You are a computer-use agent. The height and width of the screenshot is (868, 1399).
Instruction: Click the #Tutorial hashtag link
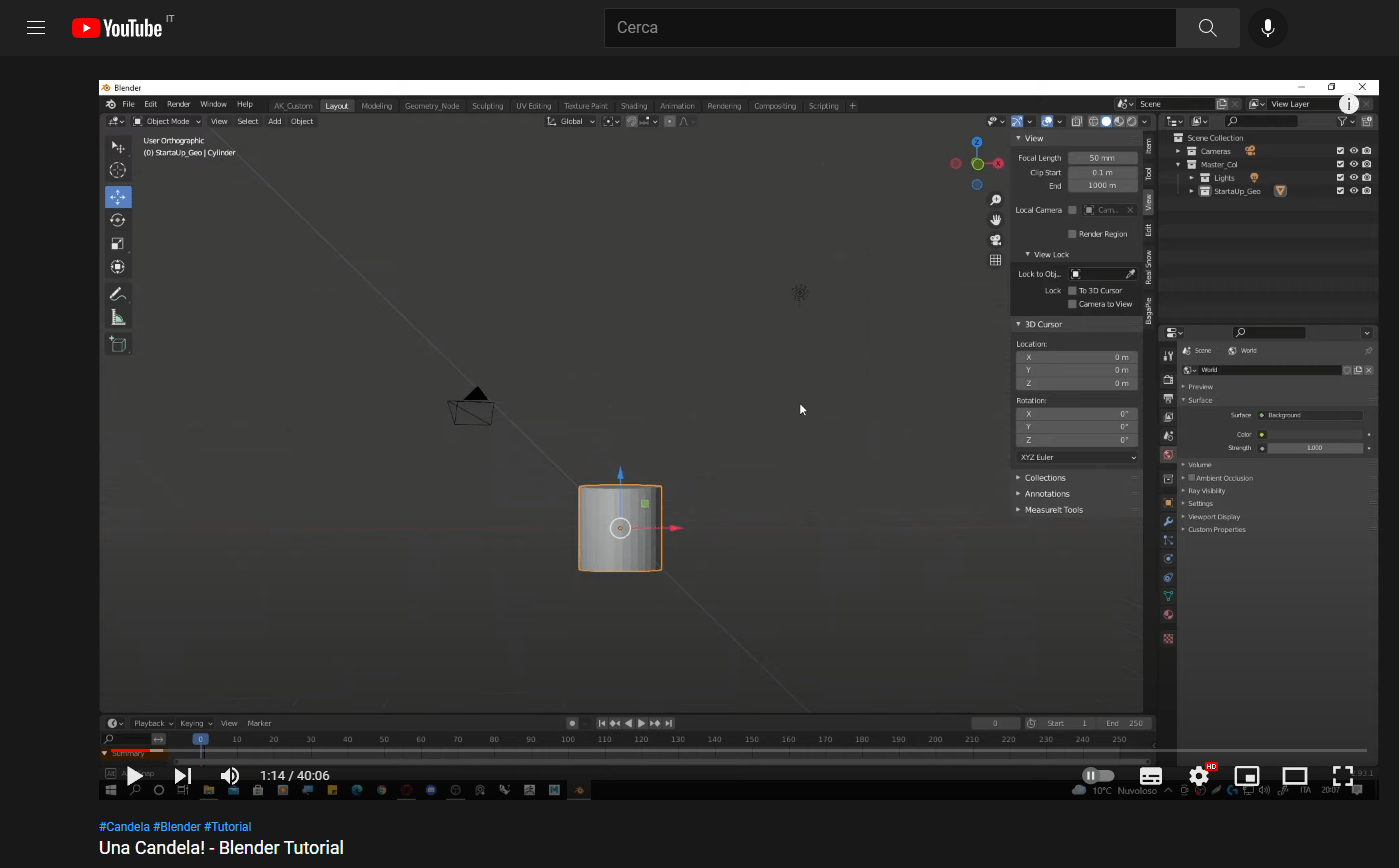[228, 827]
